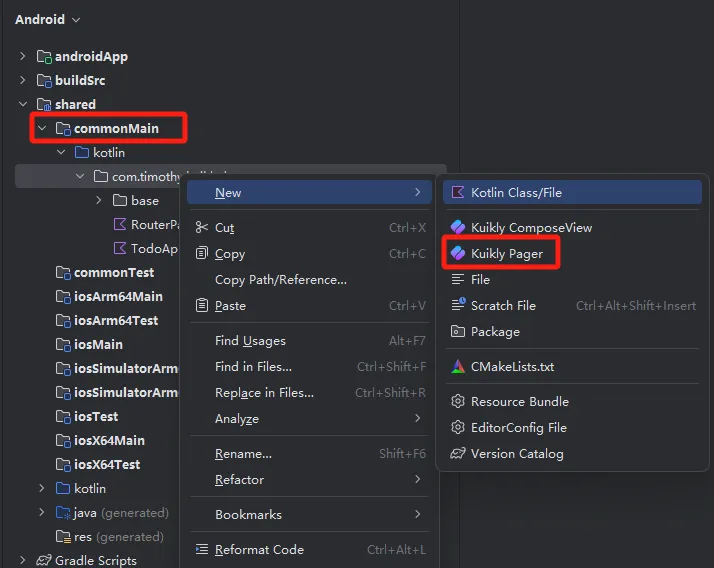Click the Version Catalog elephant icon
The width and height of the screenshot is (714, 568).
point(458,453)
